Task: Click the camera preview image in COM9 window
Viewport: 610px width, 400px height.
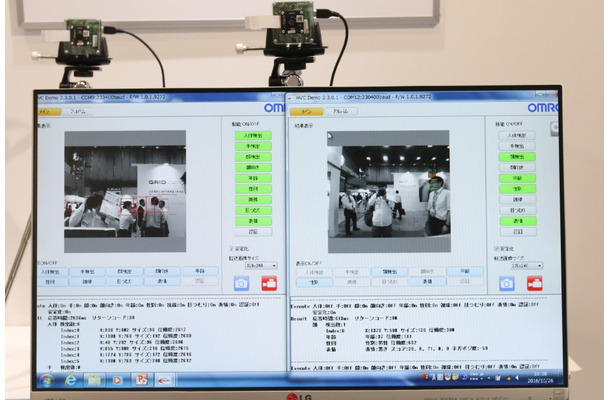Action: coord(125,191)
